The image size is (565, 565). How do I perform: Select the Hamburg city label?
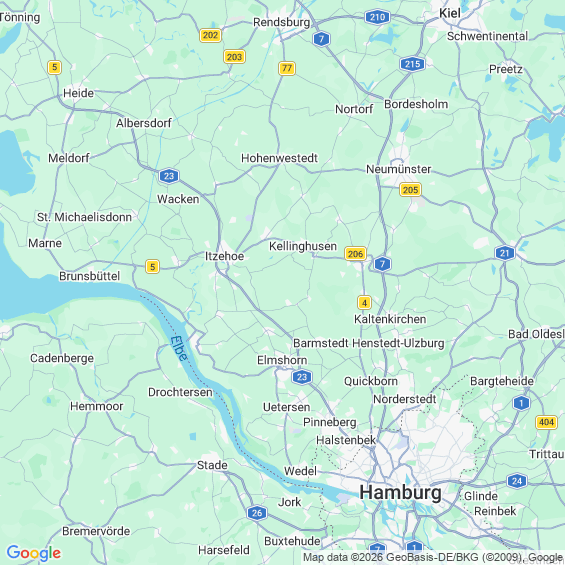click(x=400, y=492)
